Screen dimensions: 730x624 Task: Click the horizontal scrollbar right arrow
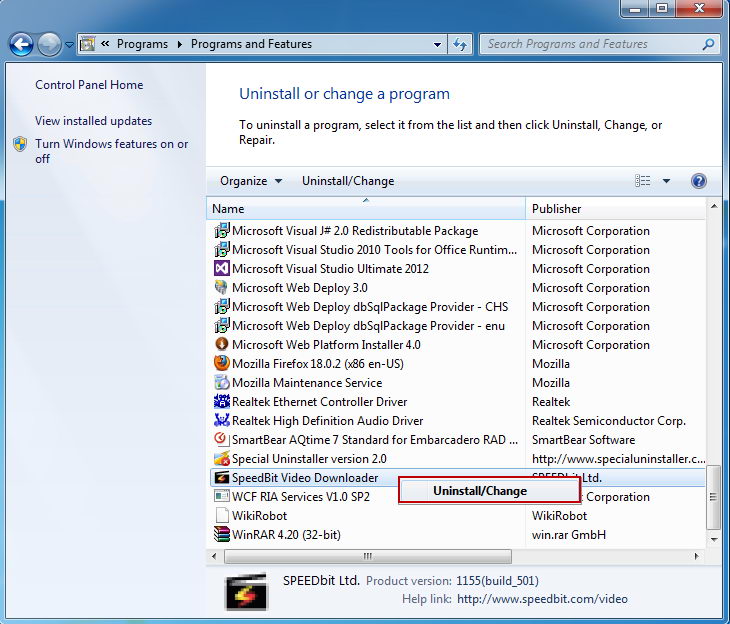pyautogui.click(x=696, y=556)
